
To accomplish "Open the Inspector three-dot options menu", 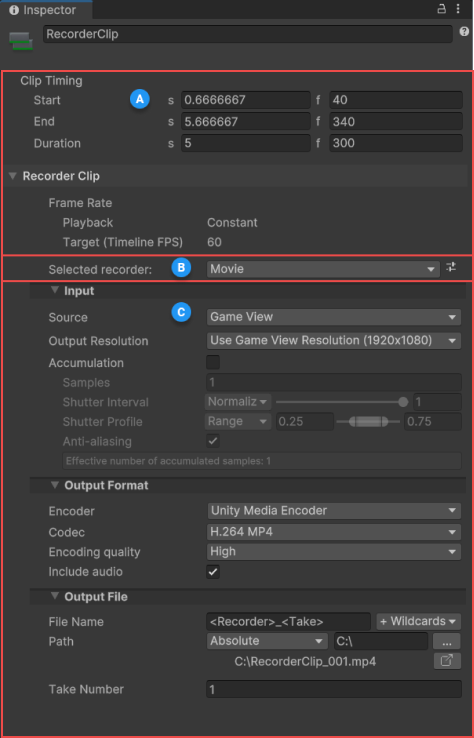I will [458, 9].
